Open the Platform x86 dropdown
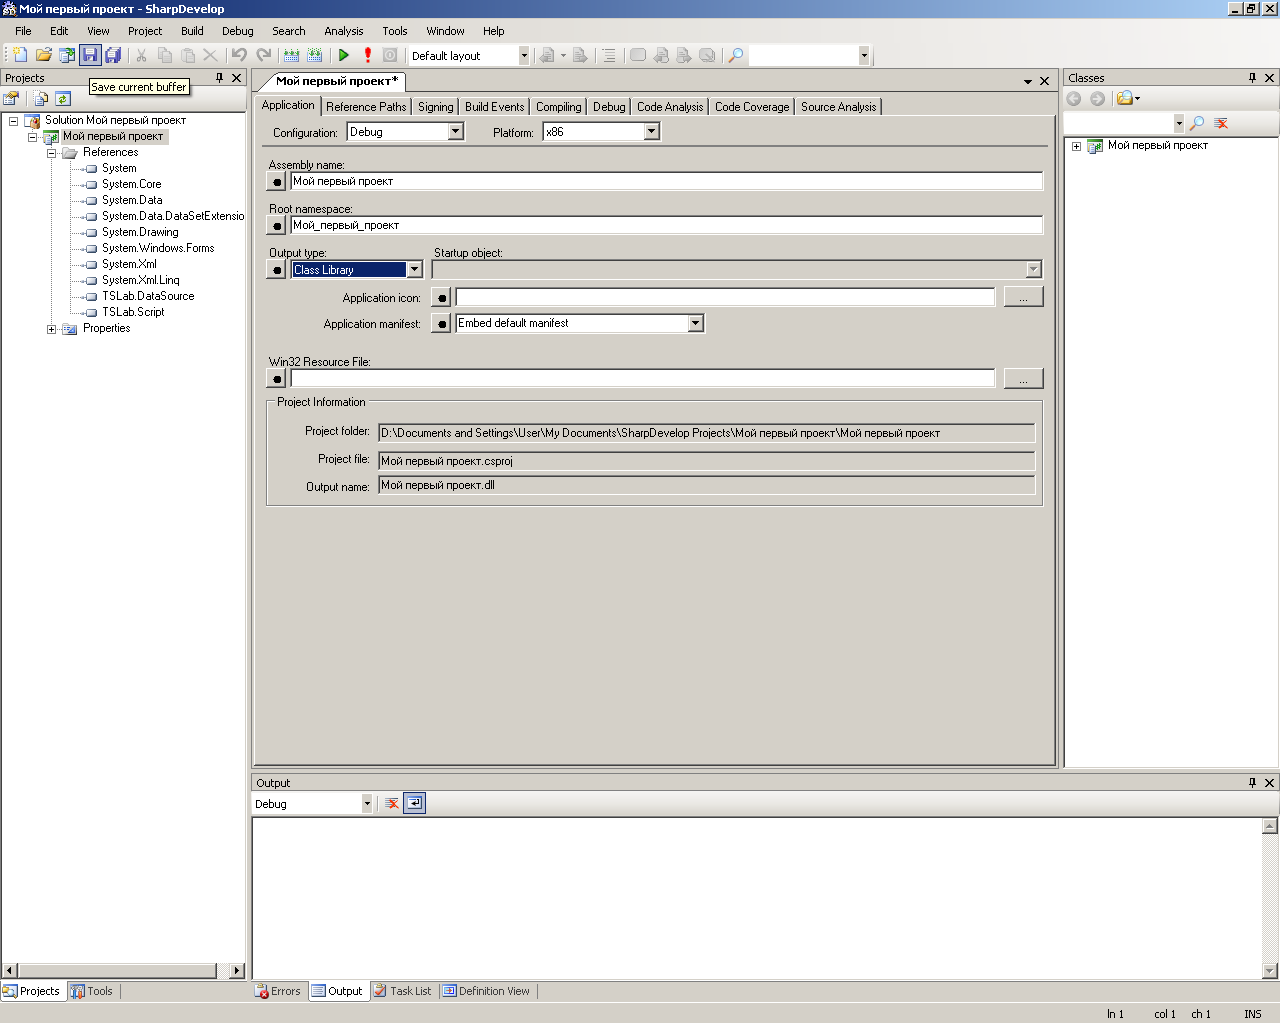Screen dimensions: 1280x1024 [x=651, y=132]
